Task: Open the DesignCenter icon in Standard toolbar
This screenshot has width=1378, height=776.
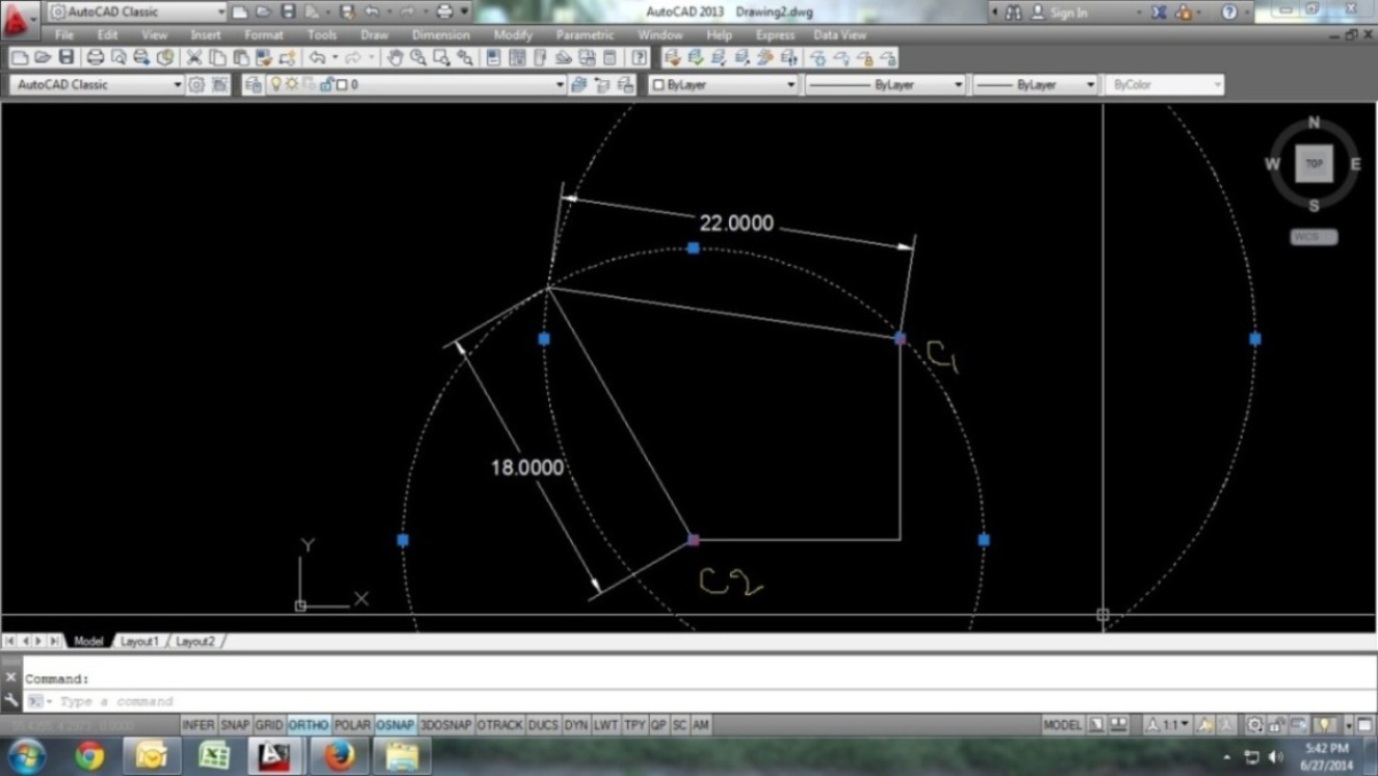Action: pyautogui.click(x=516, y=57)
